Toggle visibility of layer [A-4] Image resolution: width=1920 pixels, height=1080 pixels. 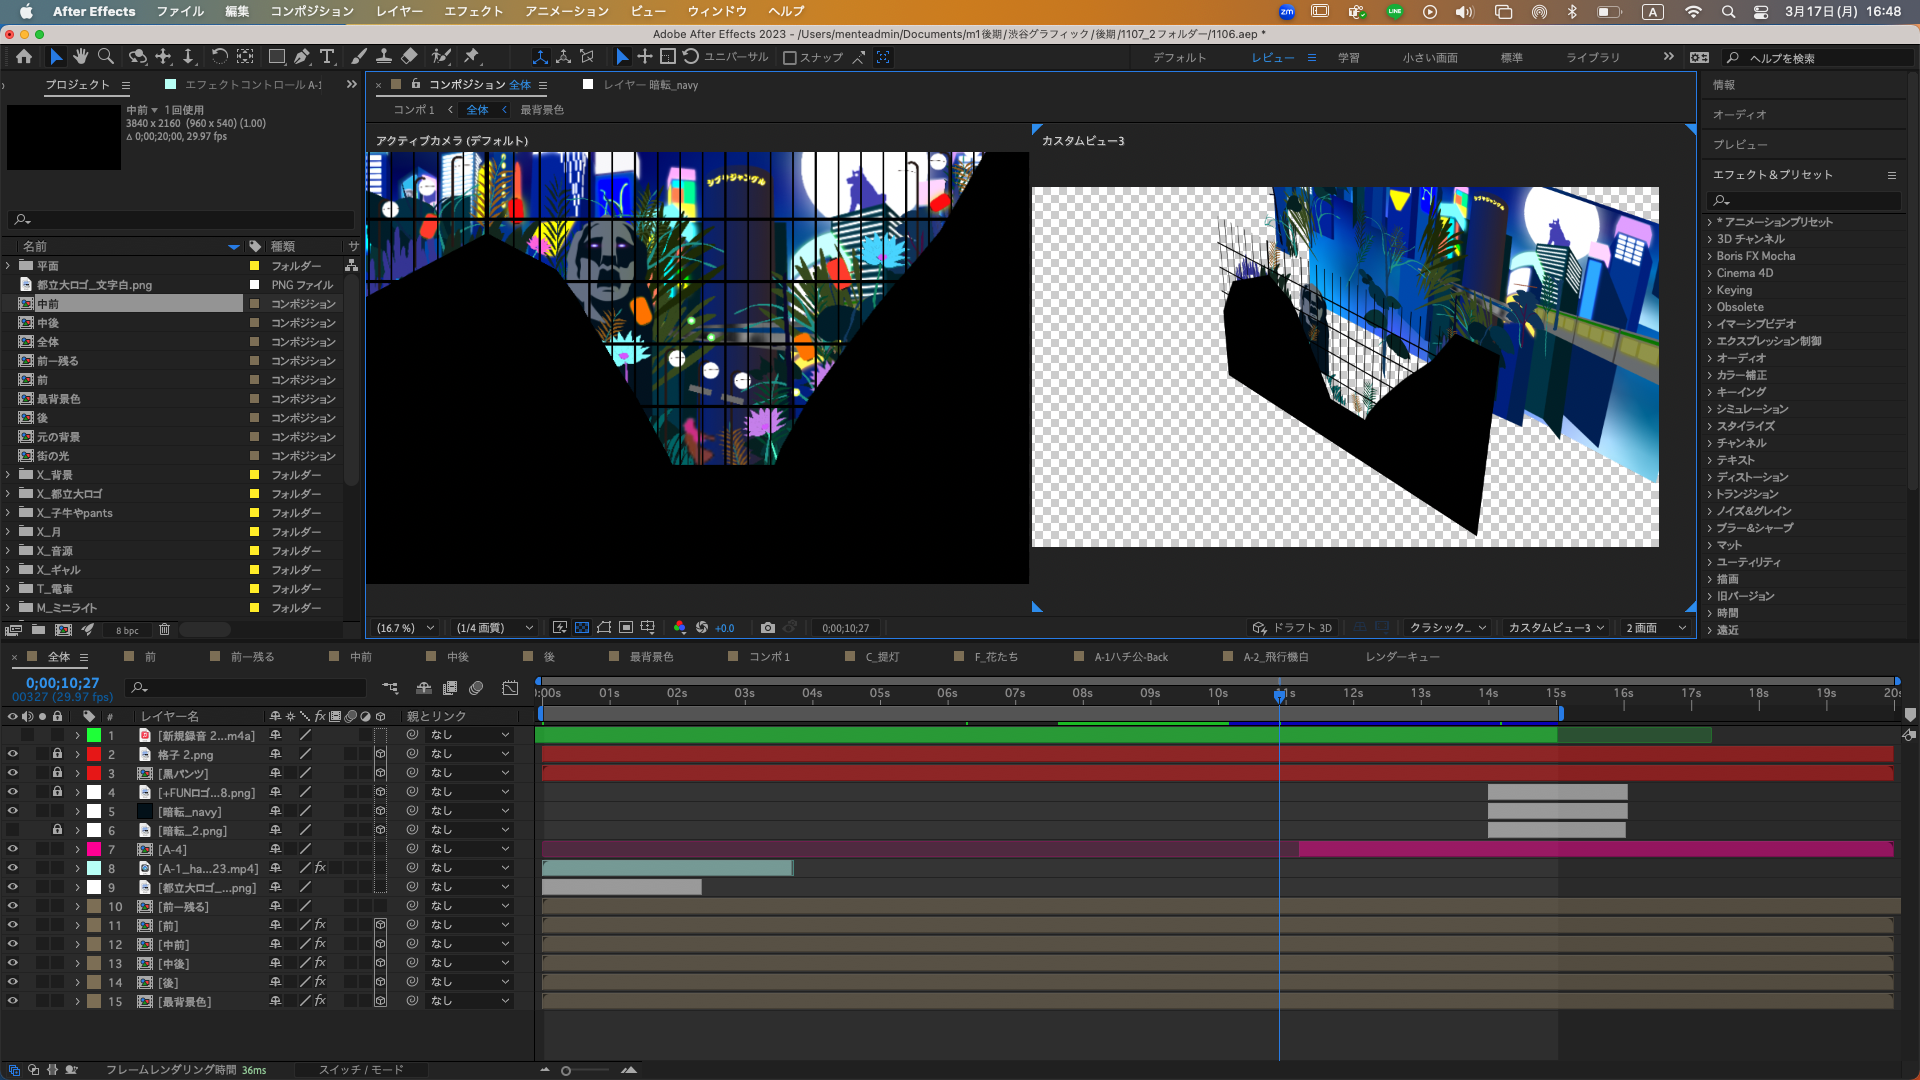point(12,849)
